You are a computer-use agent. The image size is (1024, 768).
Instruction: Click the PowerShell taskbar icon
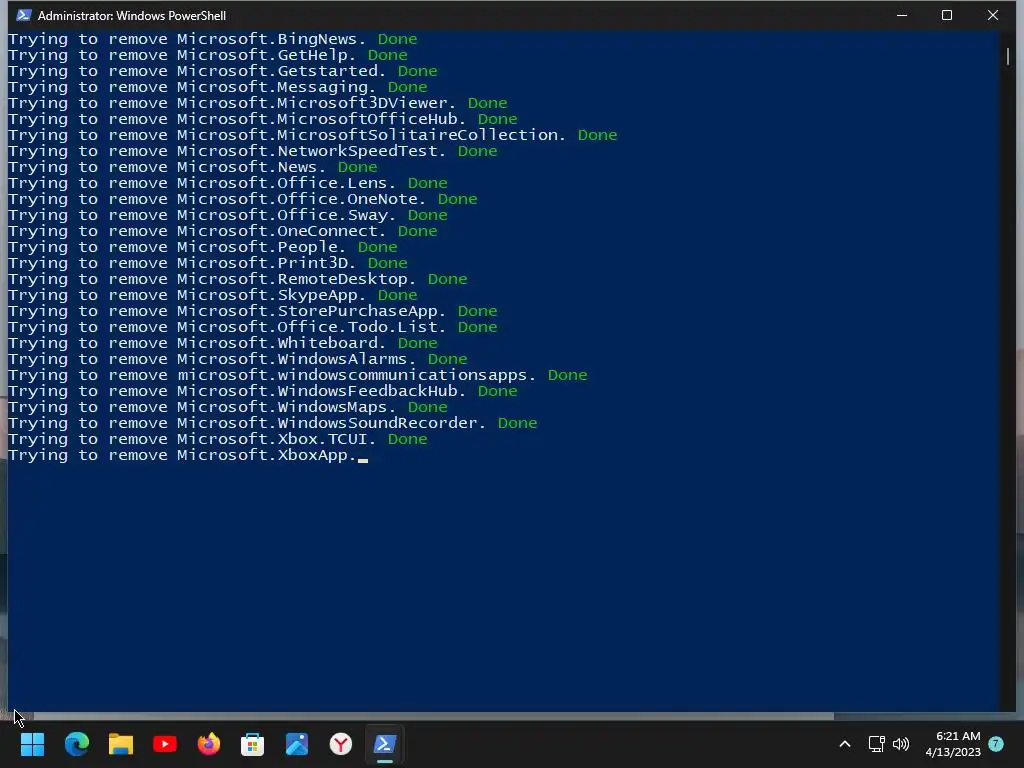pos(385,744)
